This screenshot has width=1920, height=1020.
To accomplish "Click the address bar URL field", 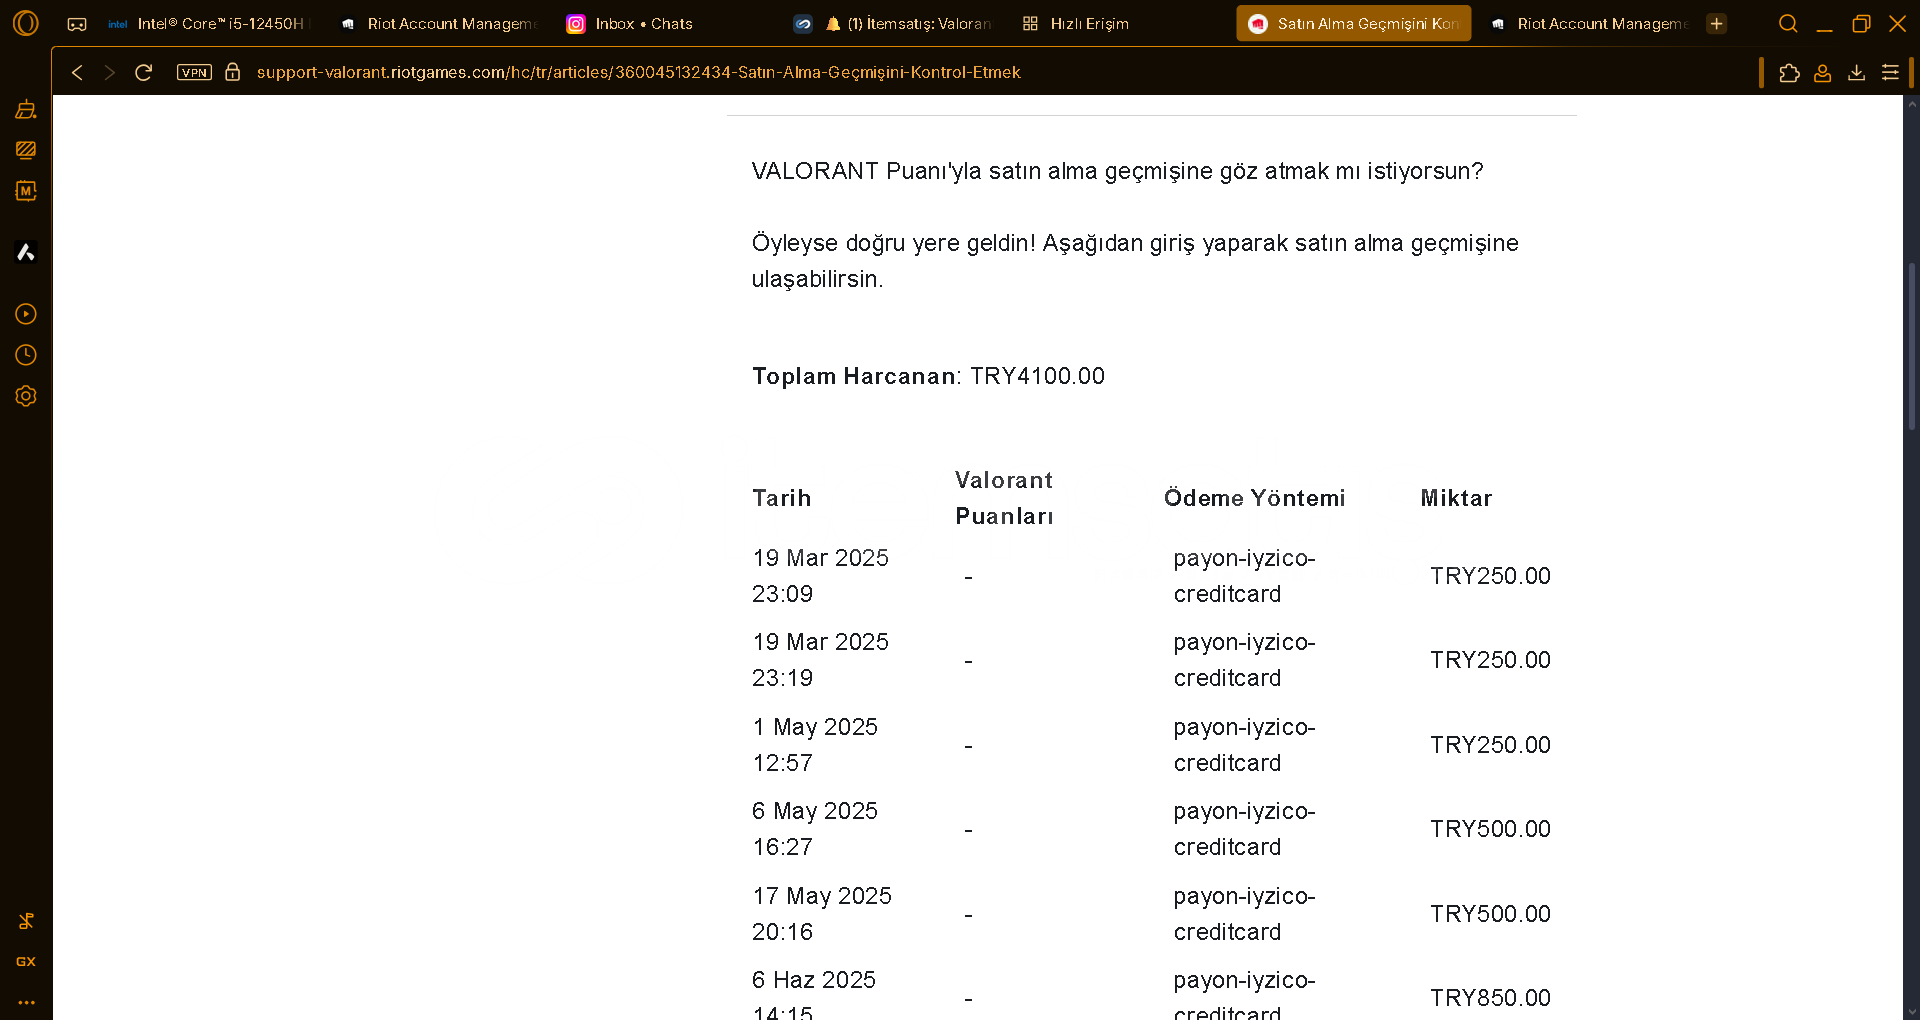I will coord(638,72).
